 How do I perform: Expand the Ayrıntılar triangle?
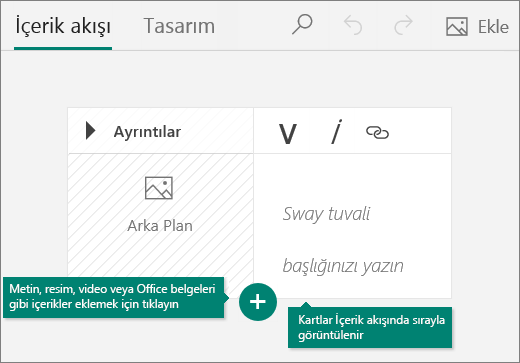90,130
